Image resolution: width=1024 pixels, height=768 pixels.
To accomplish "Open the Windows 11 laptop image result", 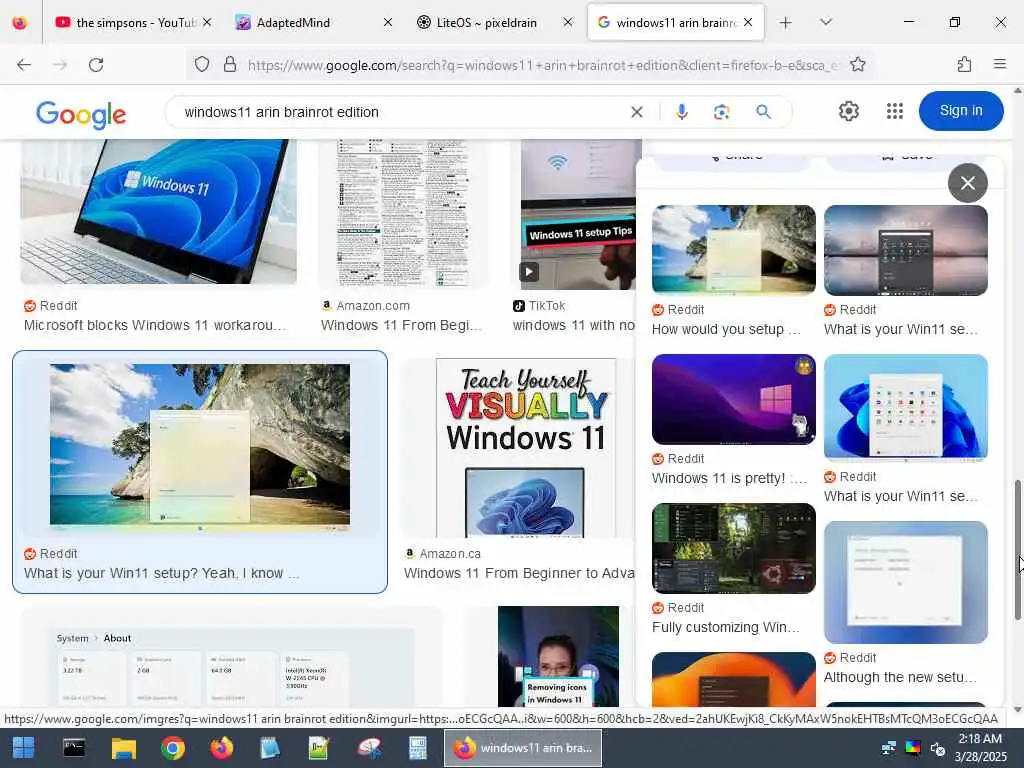I will pos(158,212).
